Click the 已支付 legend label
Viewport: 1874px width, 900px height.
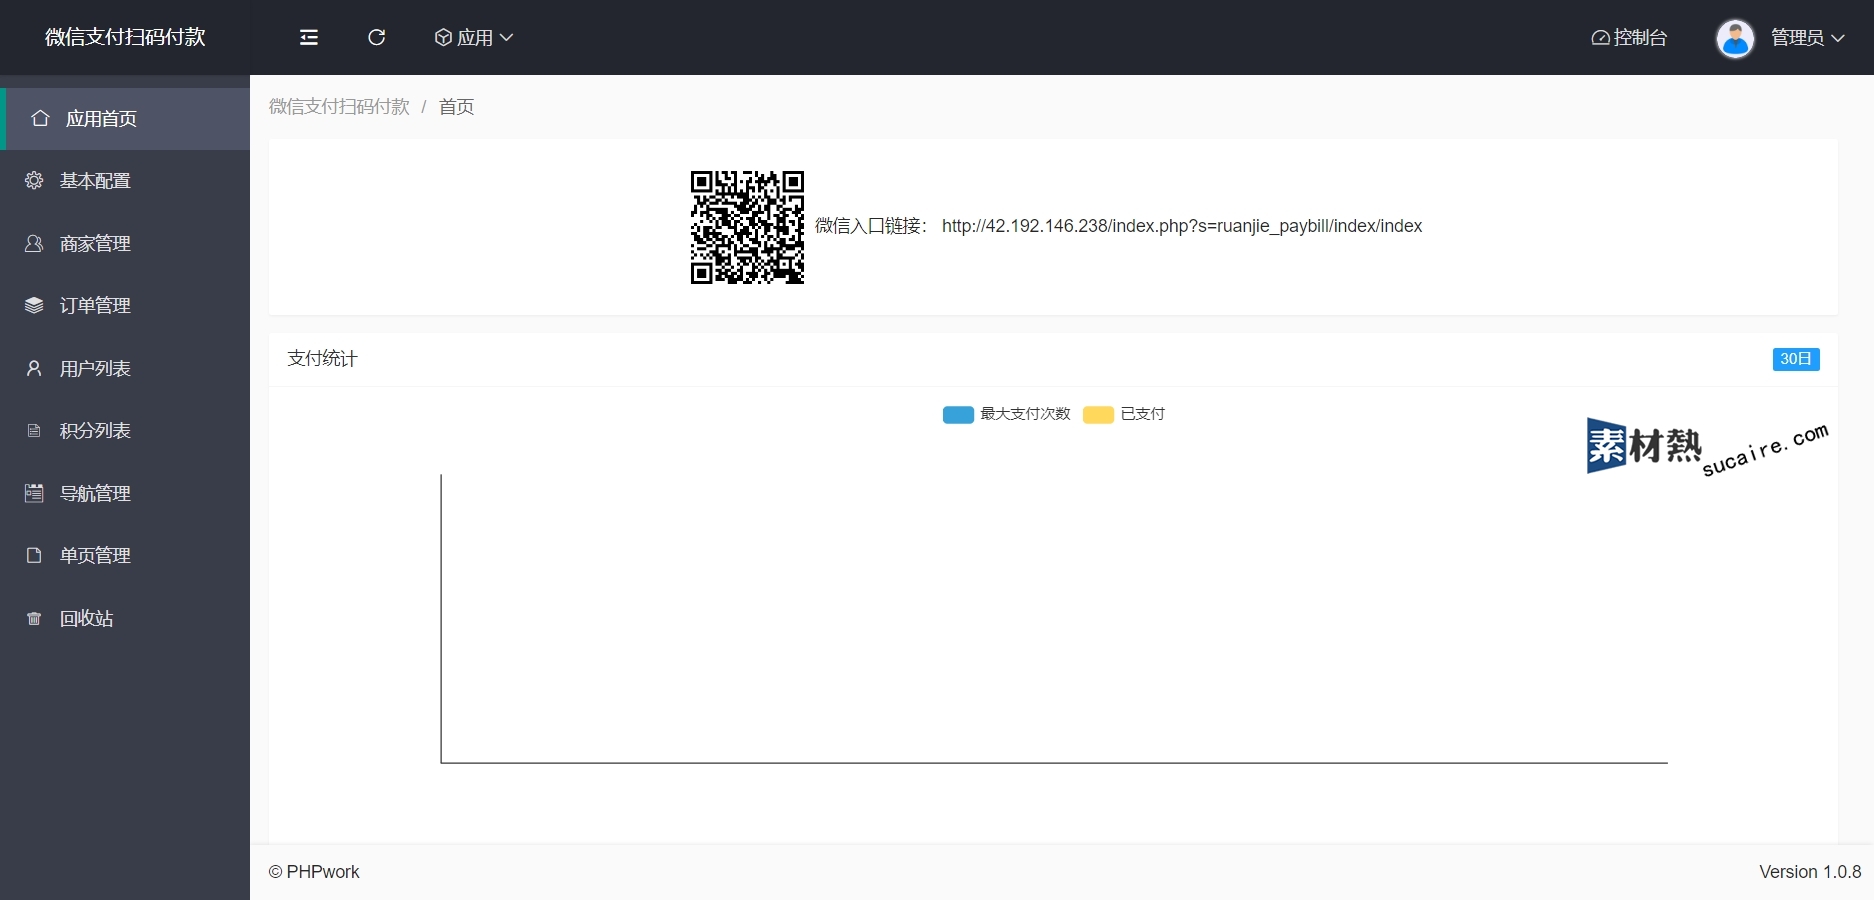pos(1143,414)
